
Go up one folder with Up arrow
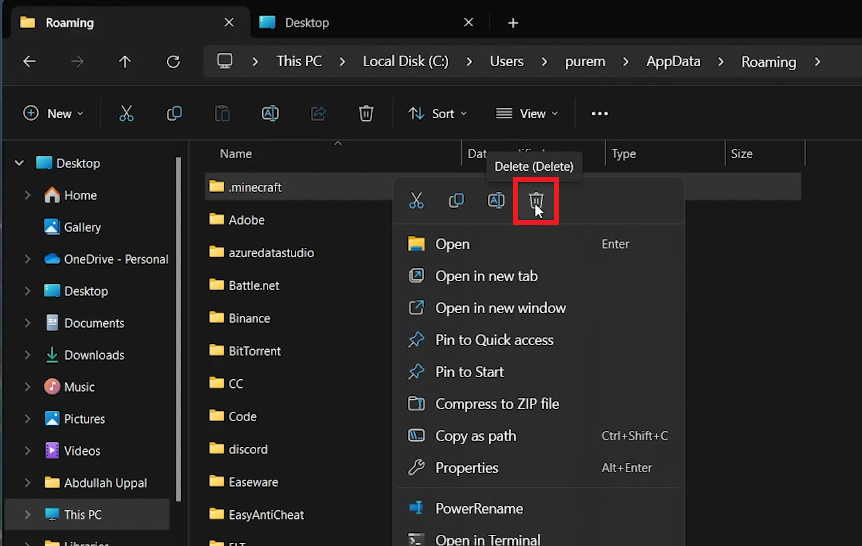pos(125,62)
